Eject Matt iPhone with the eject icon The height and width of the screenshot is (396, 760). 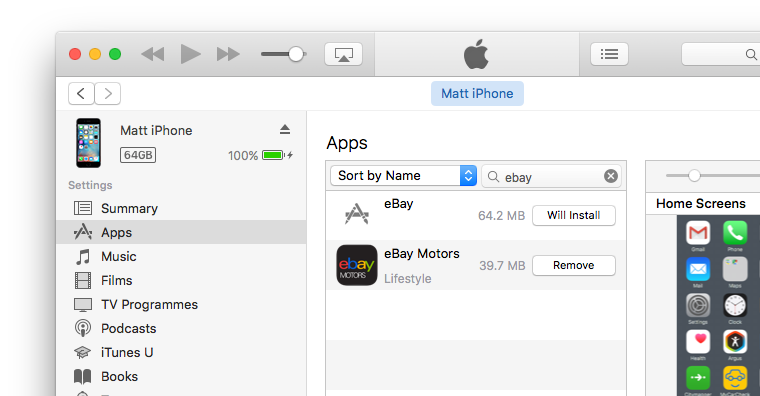click(285, 129)
